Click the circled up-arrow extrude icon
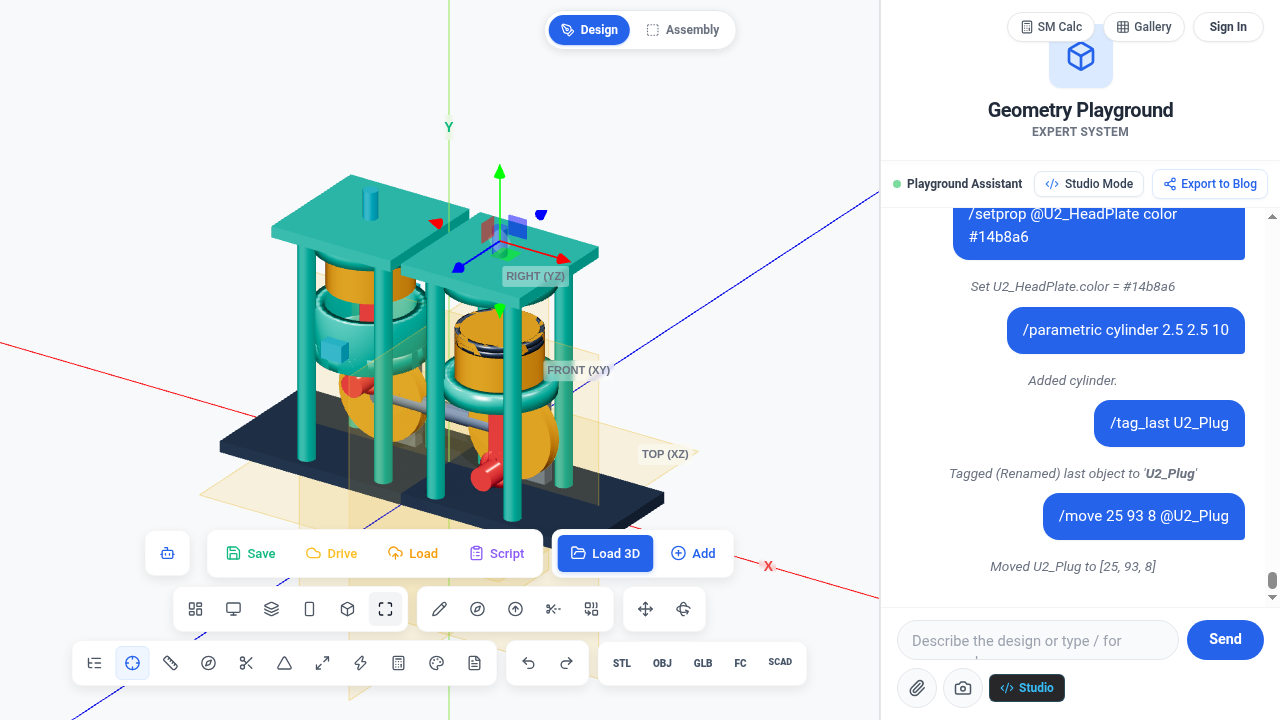 tap(516, 609)
